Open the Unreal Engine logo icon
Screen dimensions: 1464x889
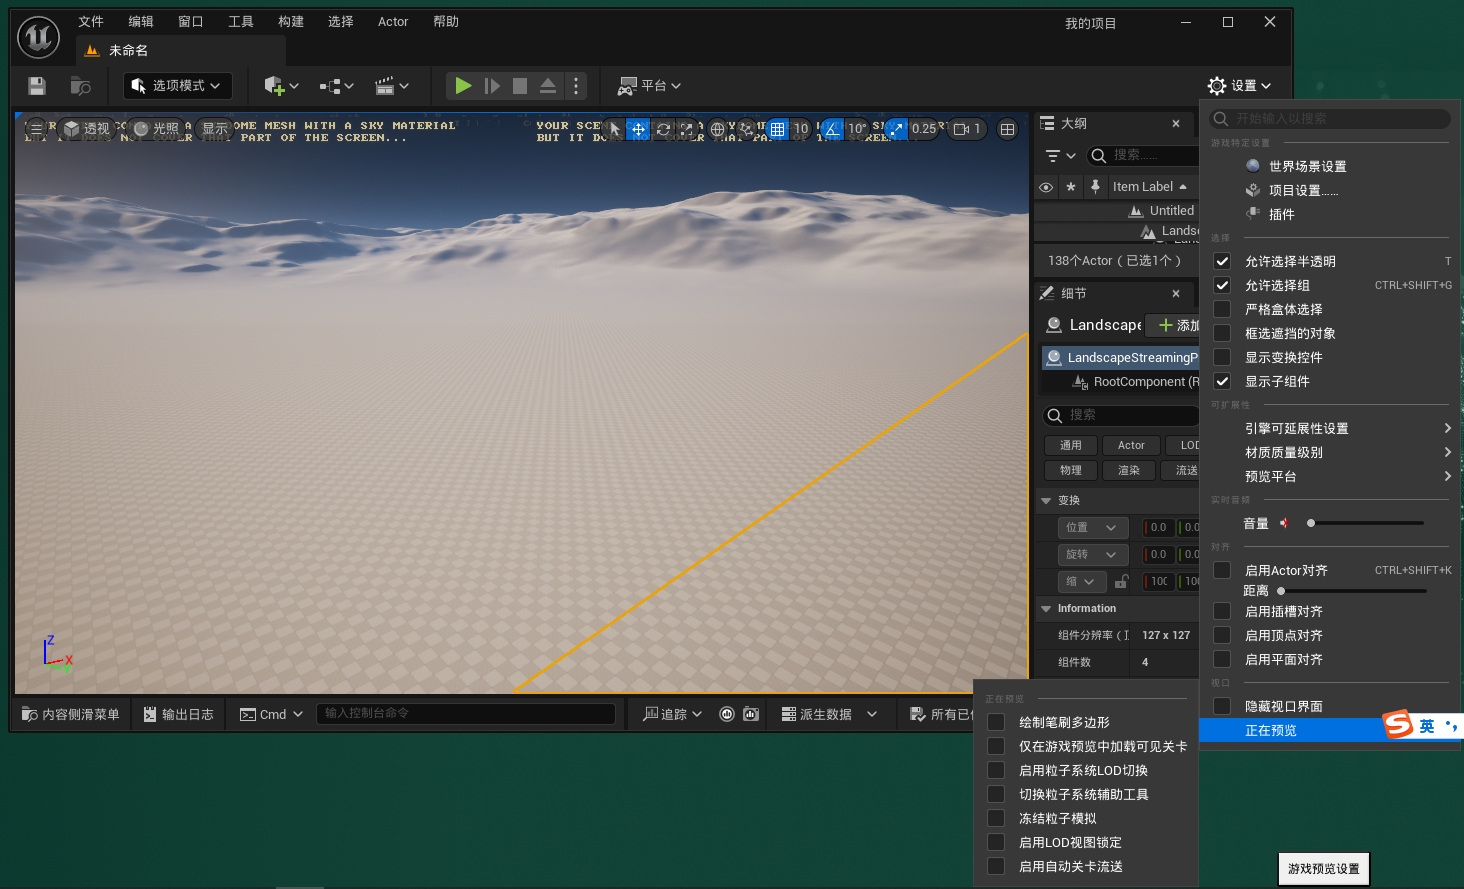(39, 37)
